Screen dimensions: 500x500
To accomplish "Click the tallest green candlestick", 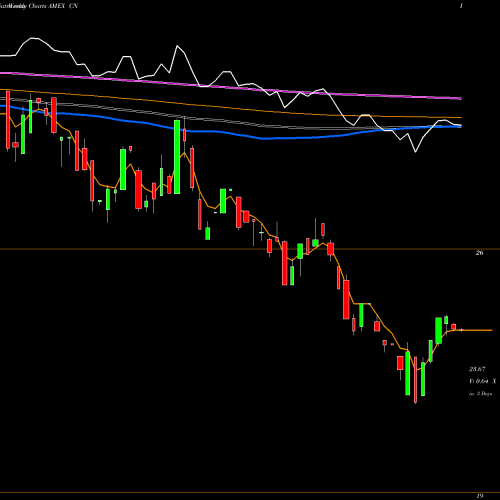I will [x=177, y=157].
